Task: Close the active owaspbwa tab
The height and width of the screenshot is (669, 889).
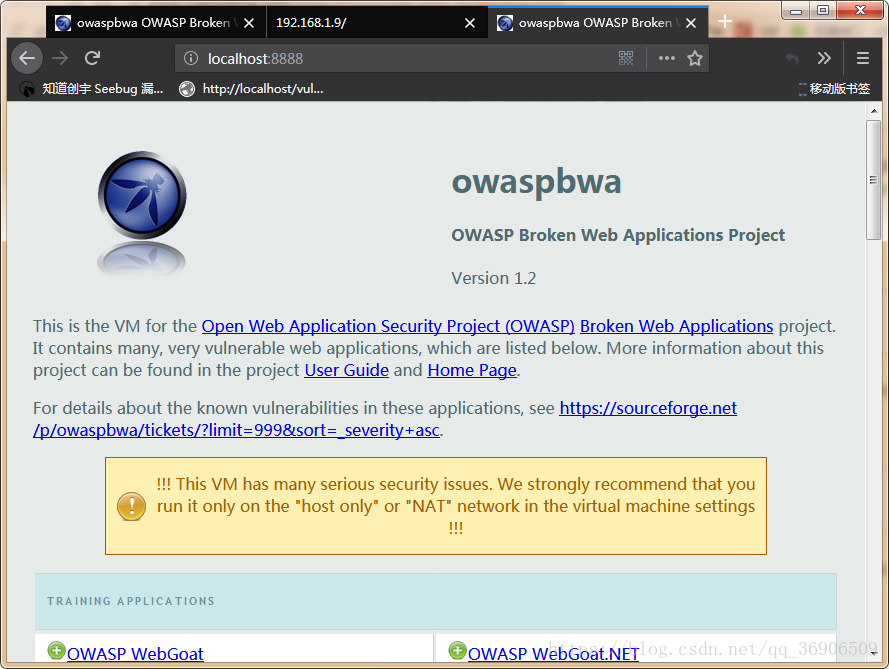Action: [691, 23]
